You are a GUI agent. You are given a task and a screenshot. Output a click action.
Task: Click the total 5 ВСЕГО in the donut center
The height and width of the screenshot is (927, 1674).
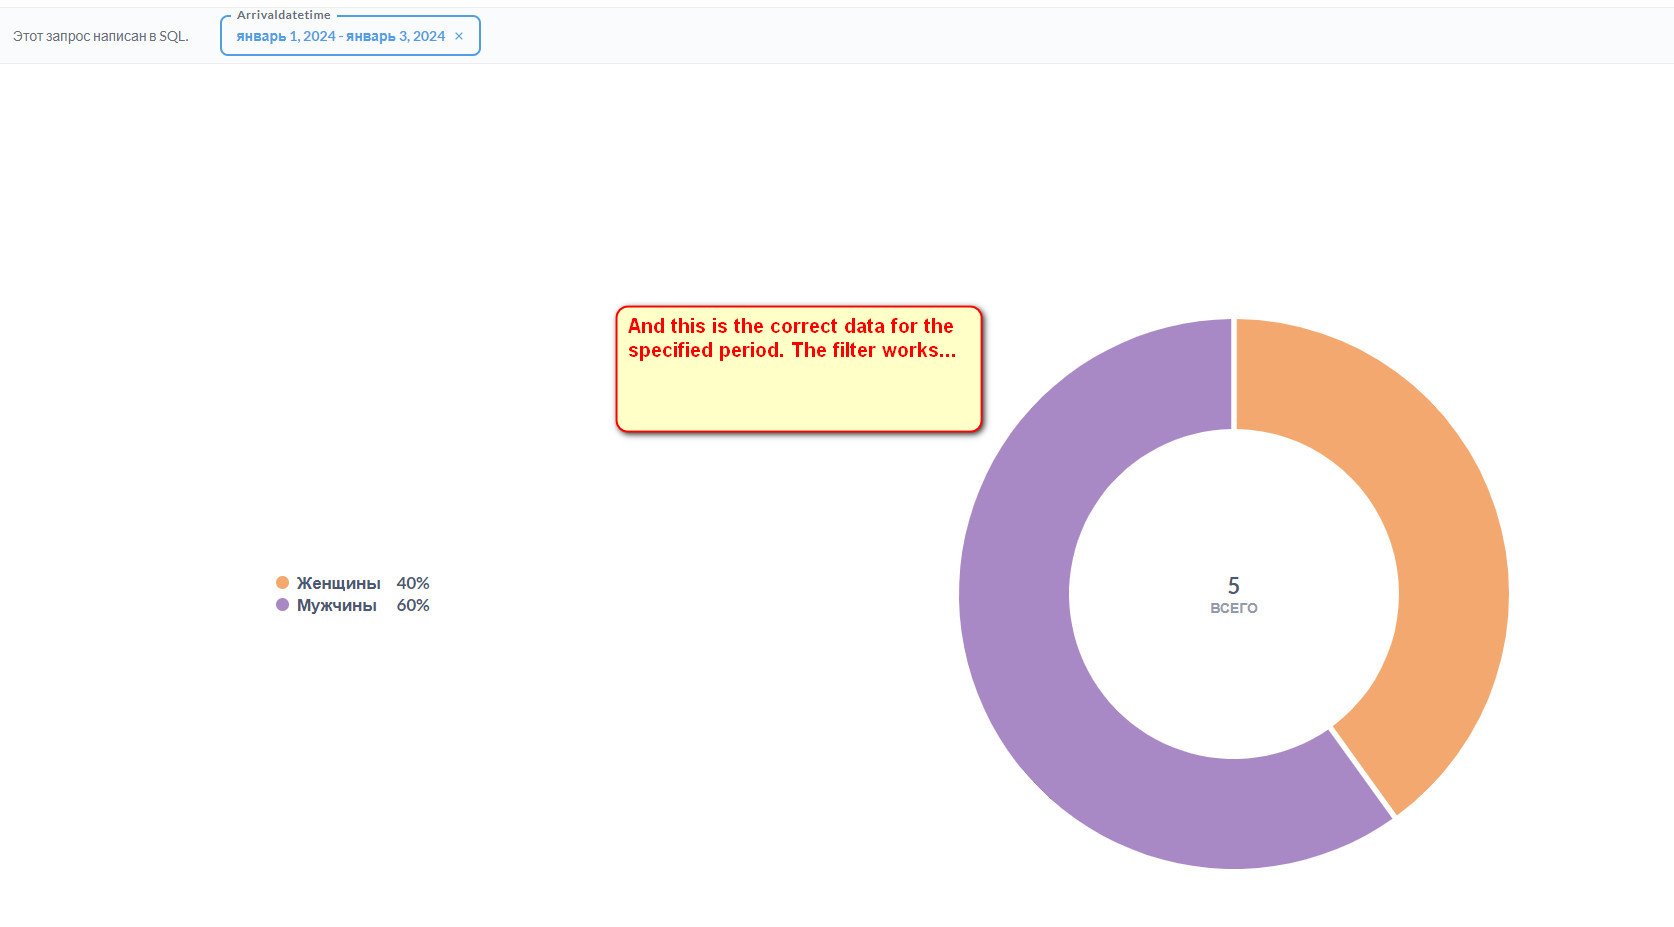(x=1234, y=594)
